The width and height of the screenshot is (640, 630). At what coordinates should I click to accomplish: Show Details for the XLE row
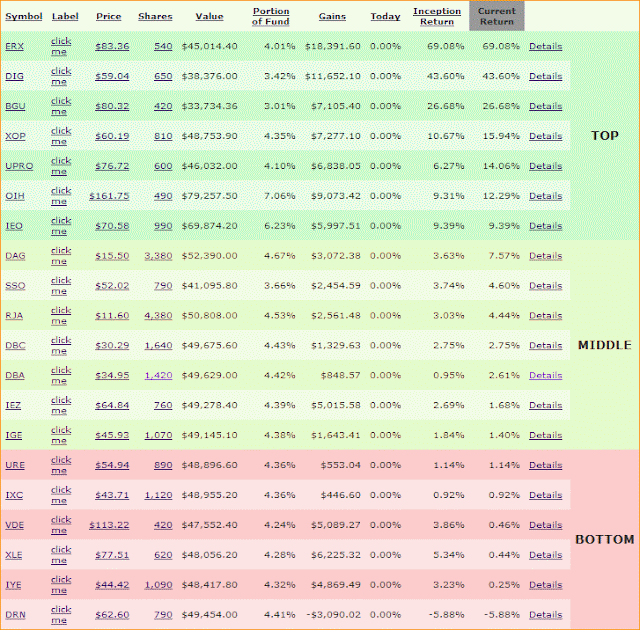tap(545, 555)
